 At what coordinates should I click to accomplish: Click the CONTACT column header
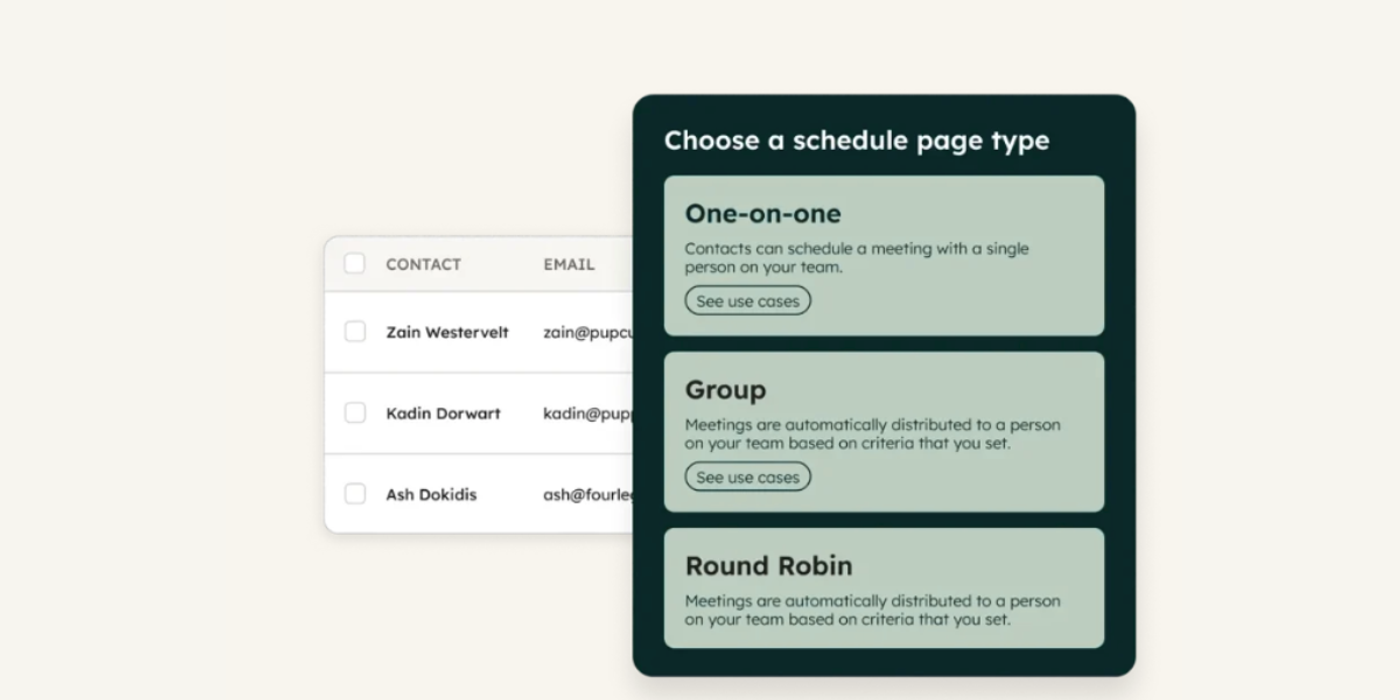(423, 264)
